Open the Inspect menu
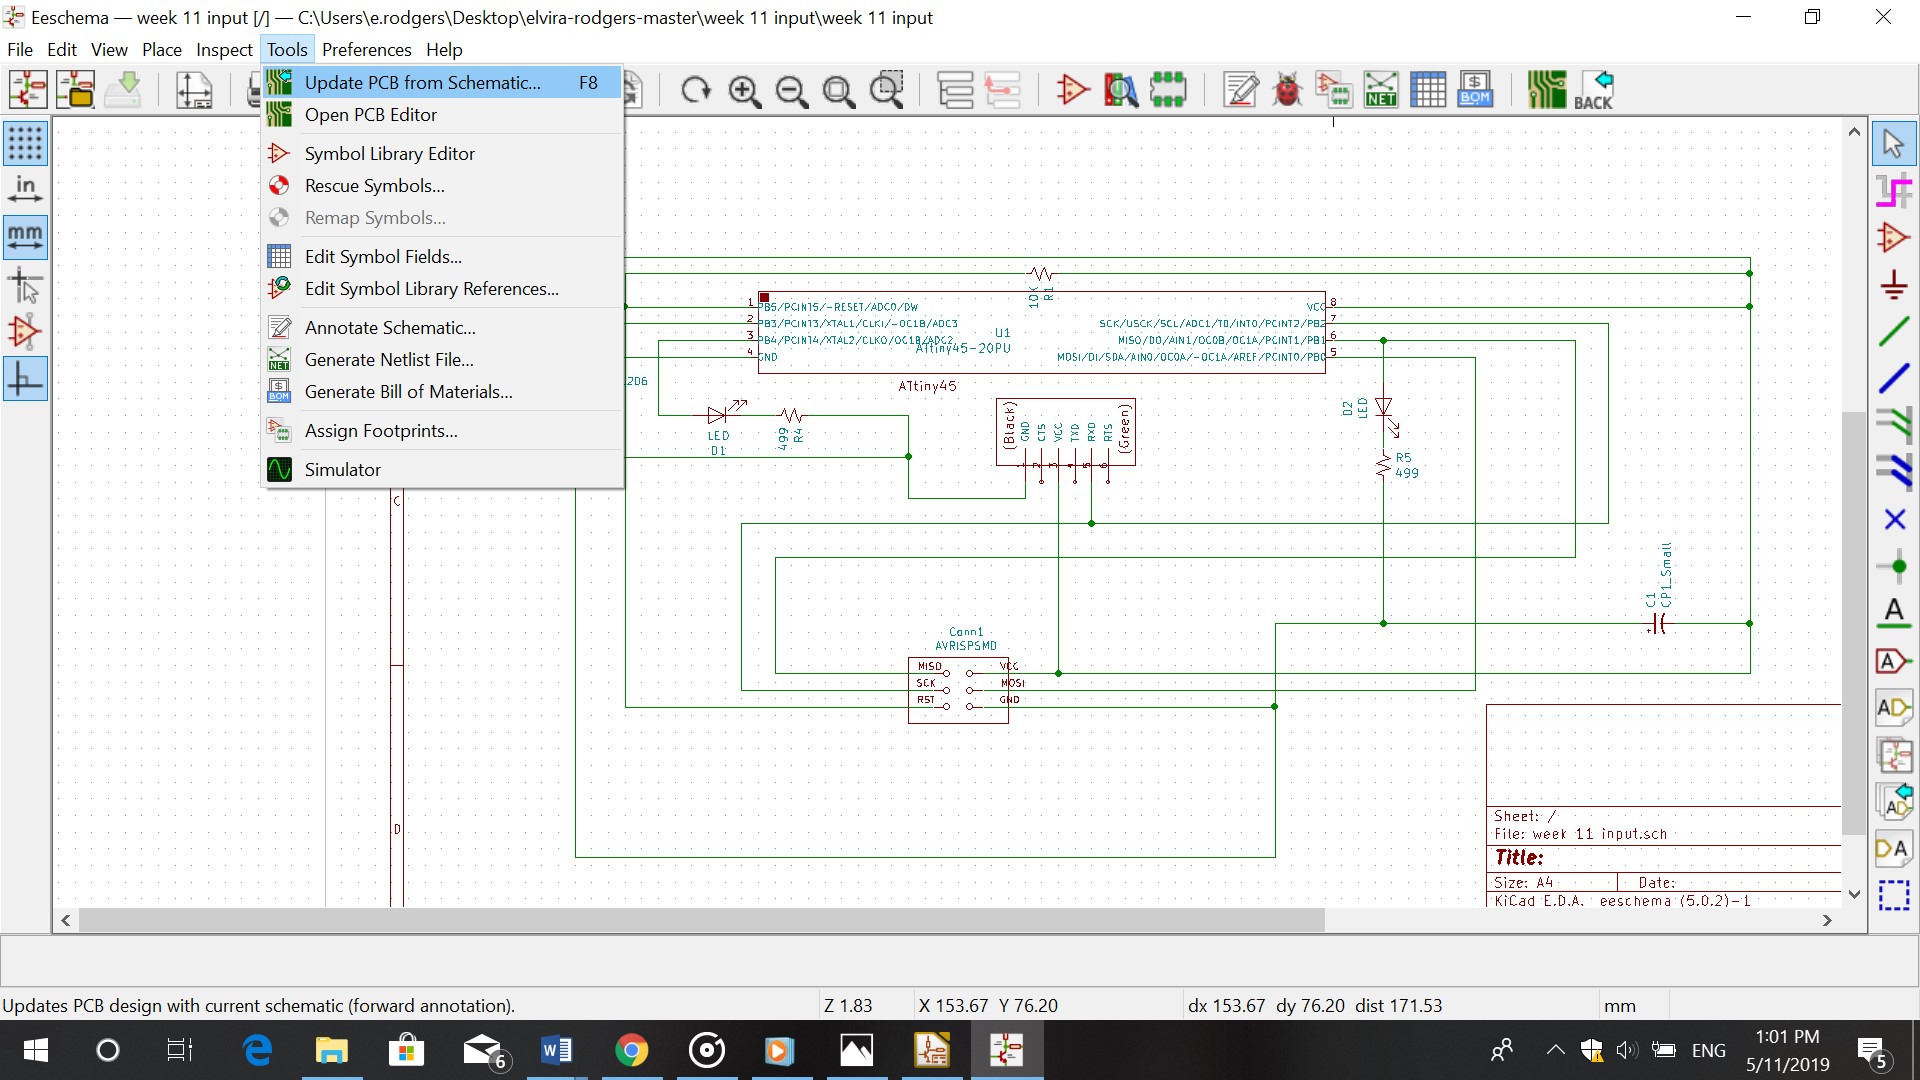The image size is (1920, 1080). (x=224, y=50)
